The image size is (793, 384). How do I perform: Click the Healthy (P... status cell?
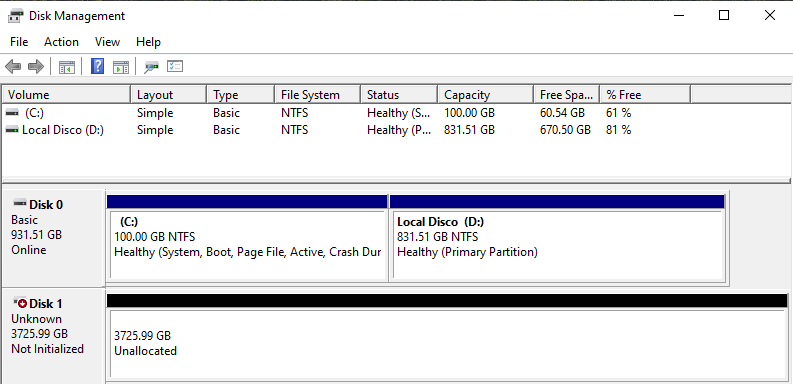coord(400,130)
